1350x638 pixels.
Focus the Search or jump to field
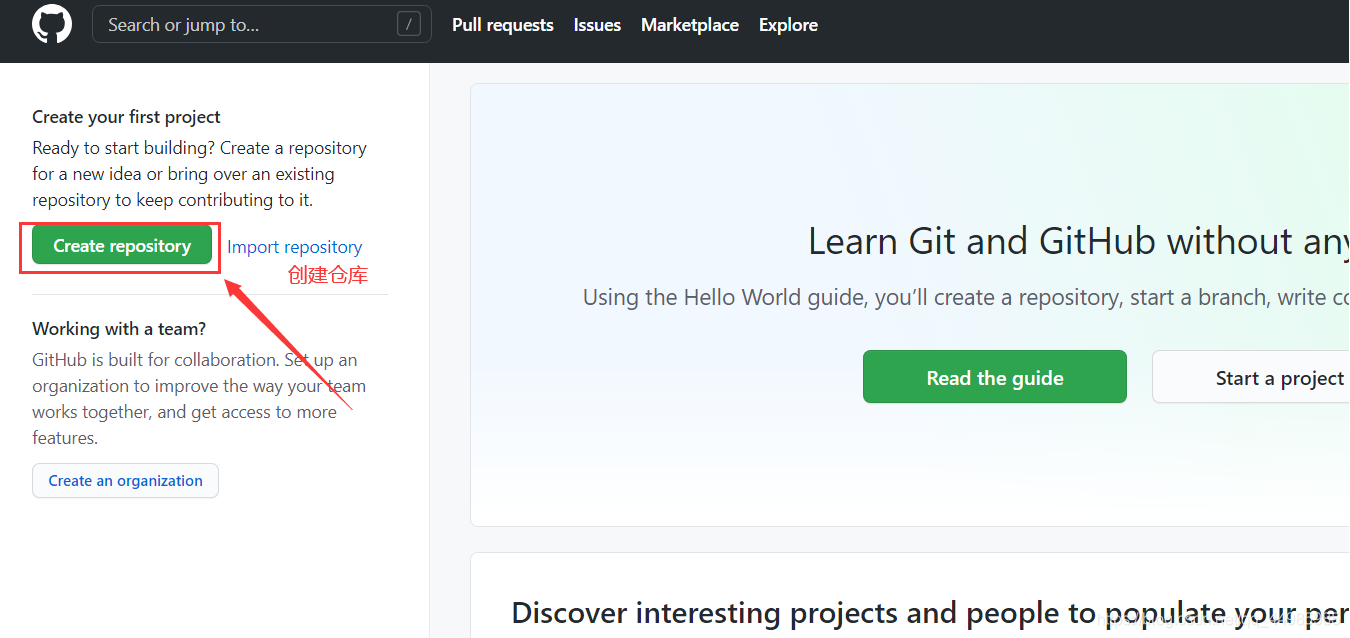click(262, 25)
